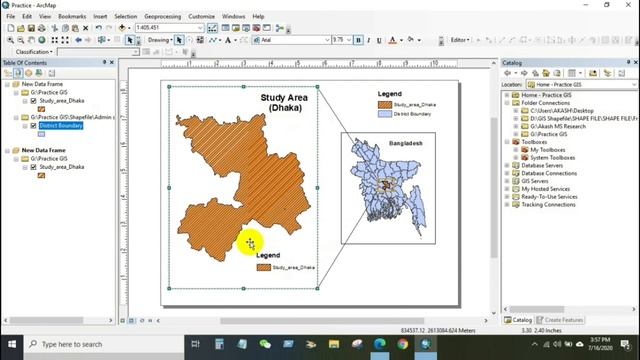640x360 pixels.
Task: Go back to previous extent
Action: (78, 40)
